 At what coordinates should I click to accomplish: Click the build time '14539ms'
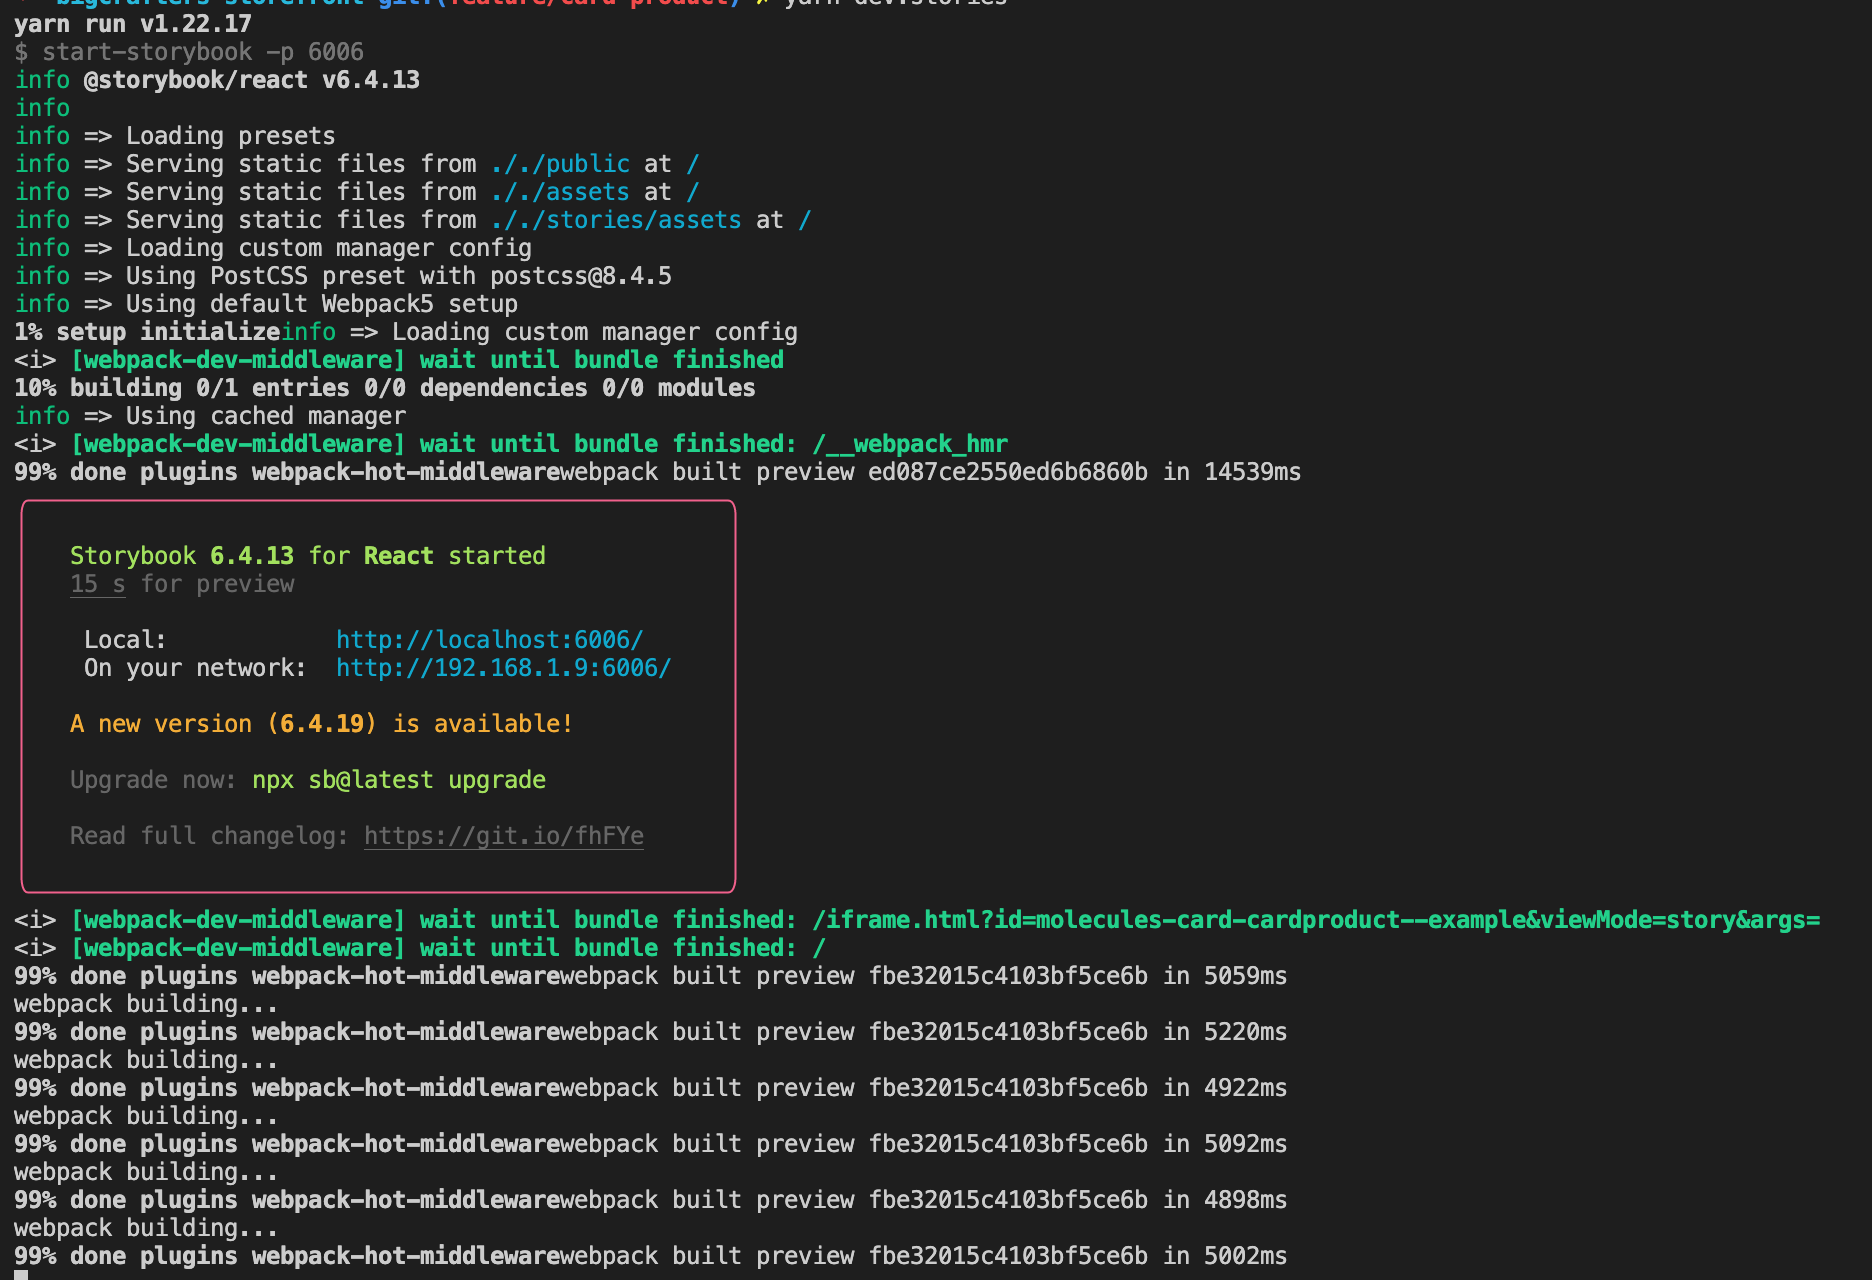point(1253,472)
